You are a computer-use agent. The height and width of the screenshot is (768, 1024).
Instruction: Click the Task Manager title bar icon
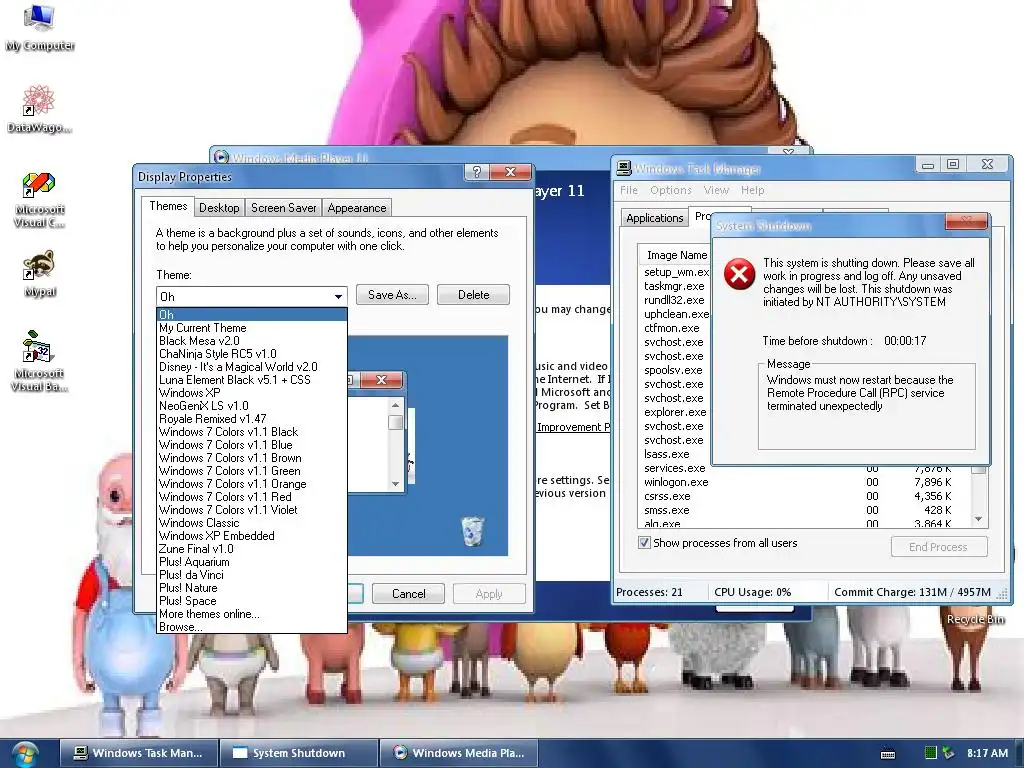point(624,168)
